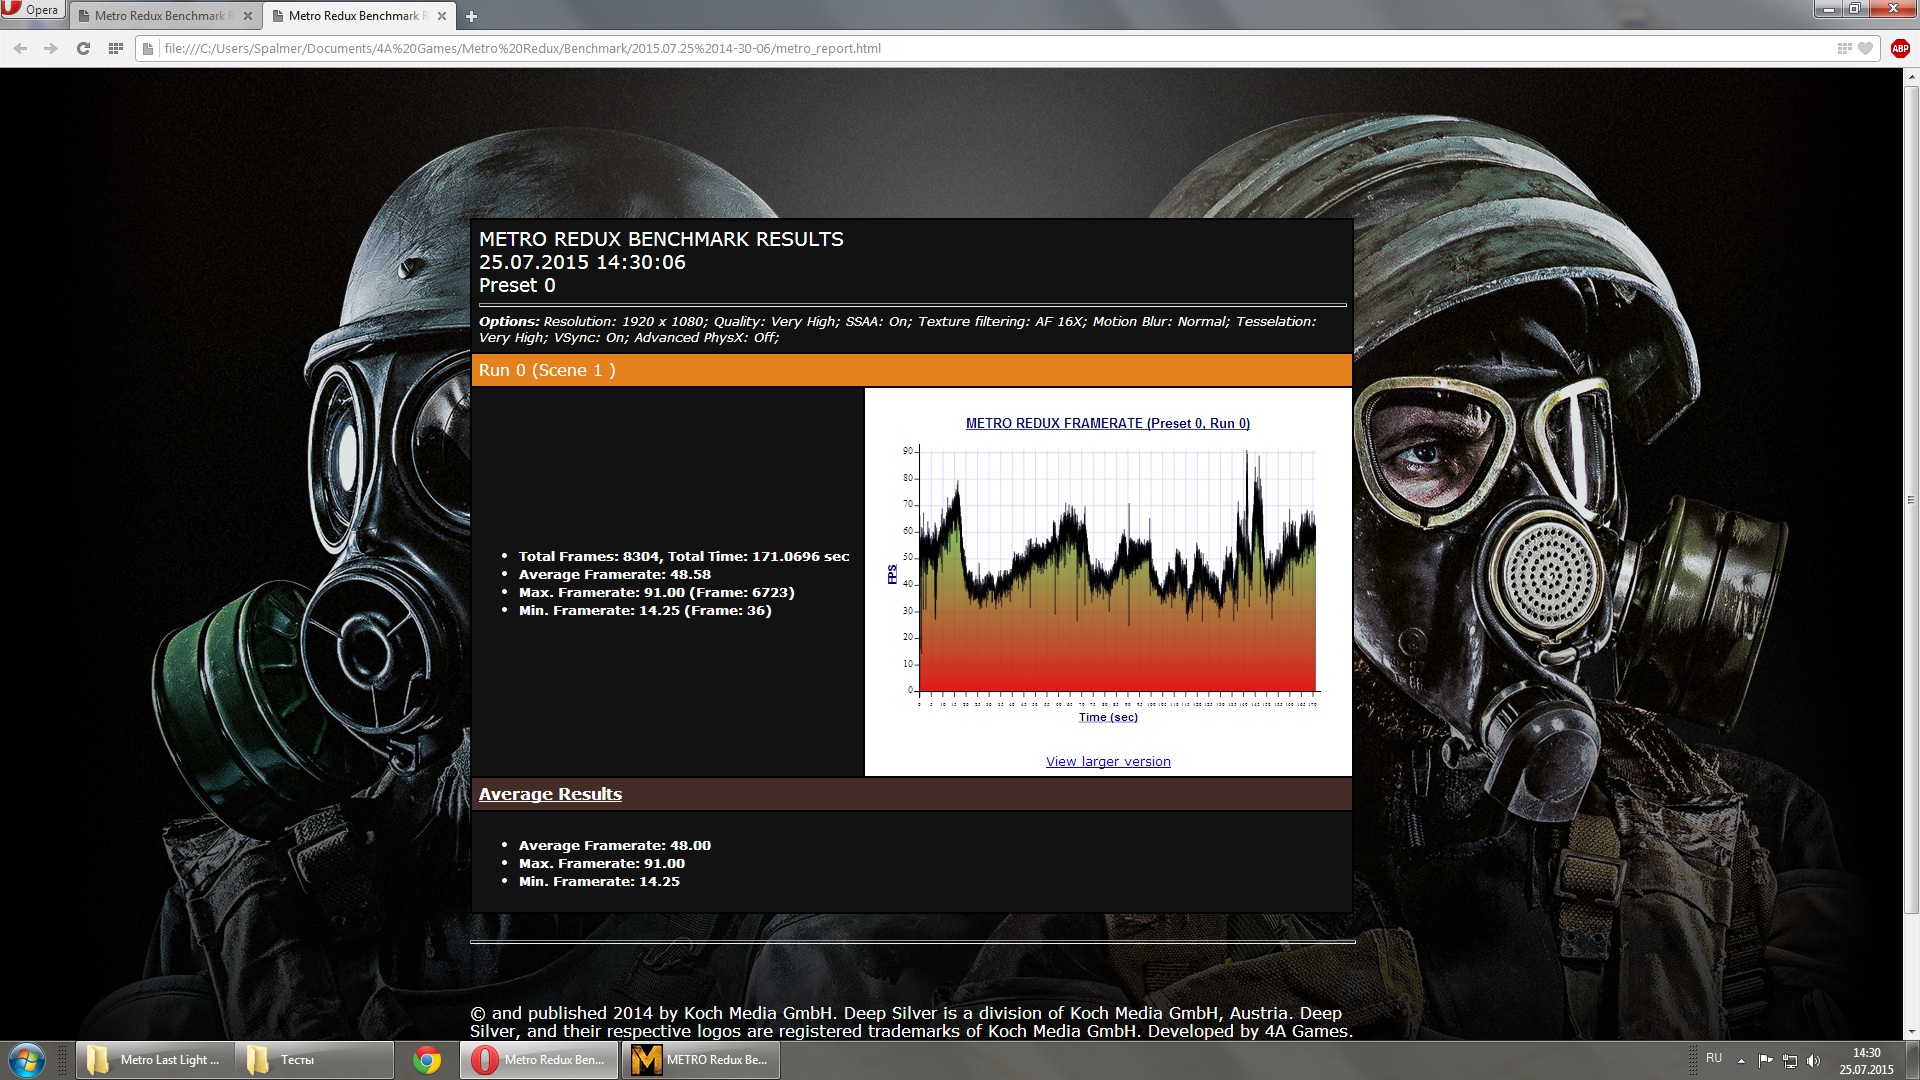Close the active Metro Redux Benchmark tab
Viewport: 1920px width, 1080px height.
click(x=442, y=16)
